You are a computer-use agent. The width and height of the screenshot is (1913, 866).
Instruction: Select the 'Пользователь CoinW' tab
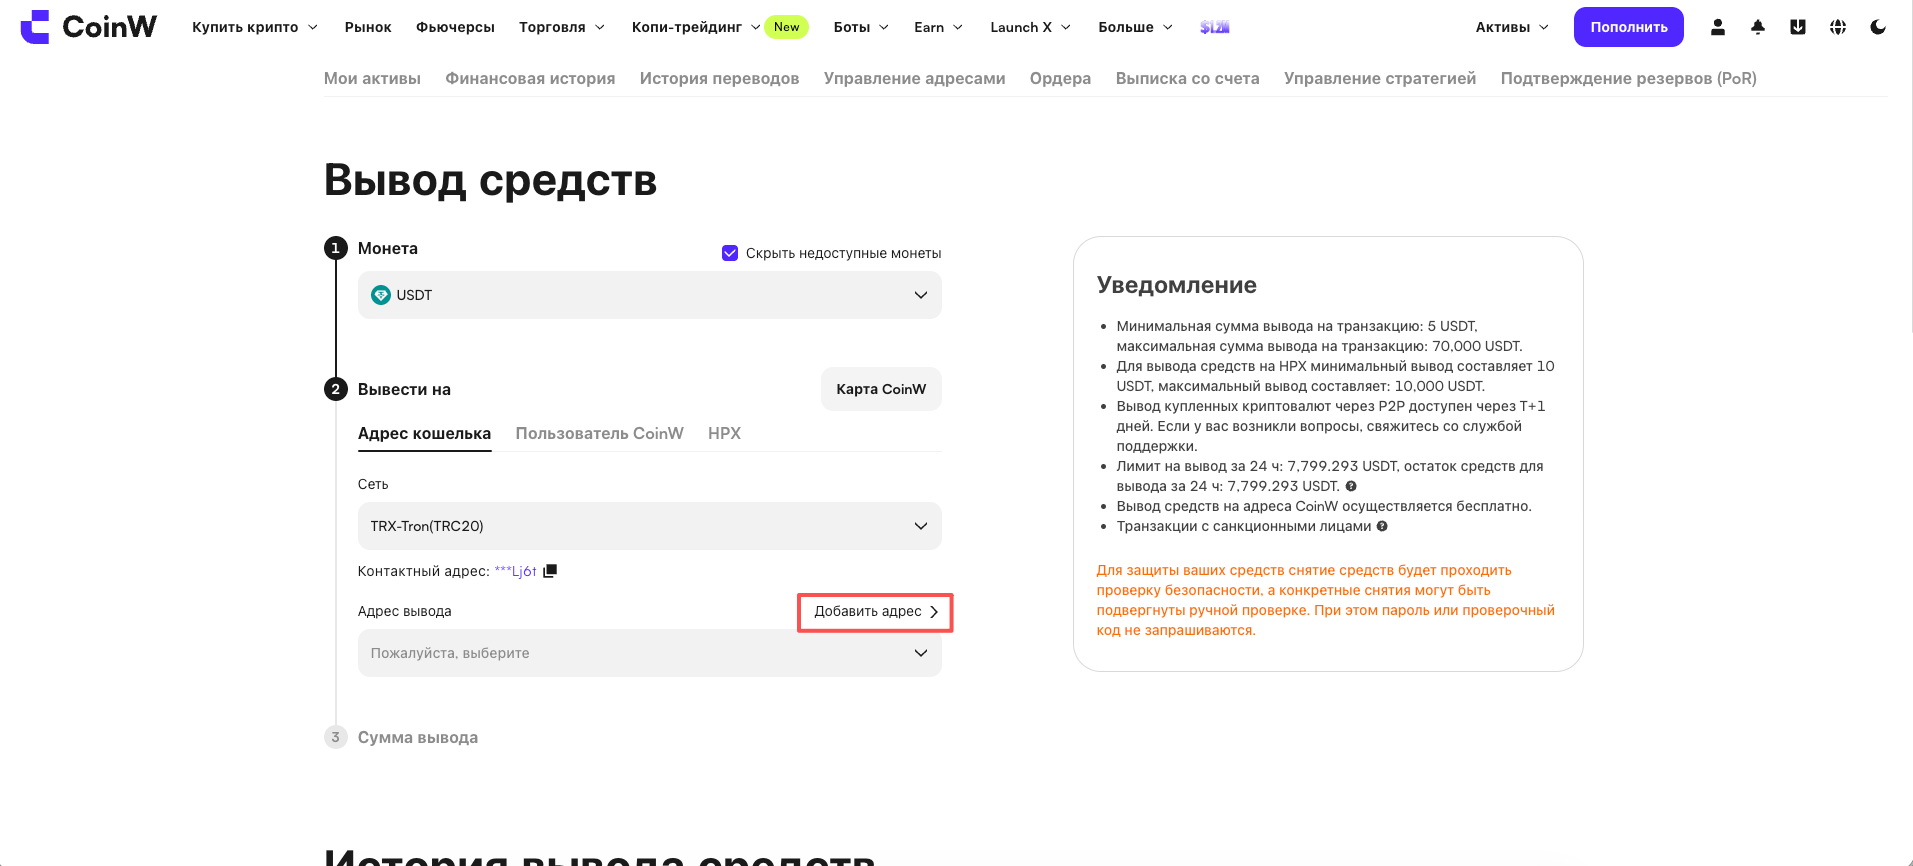[600, 433]
